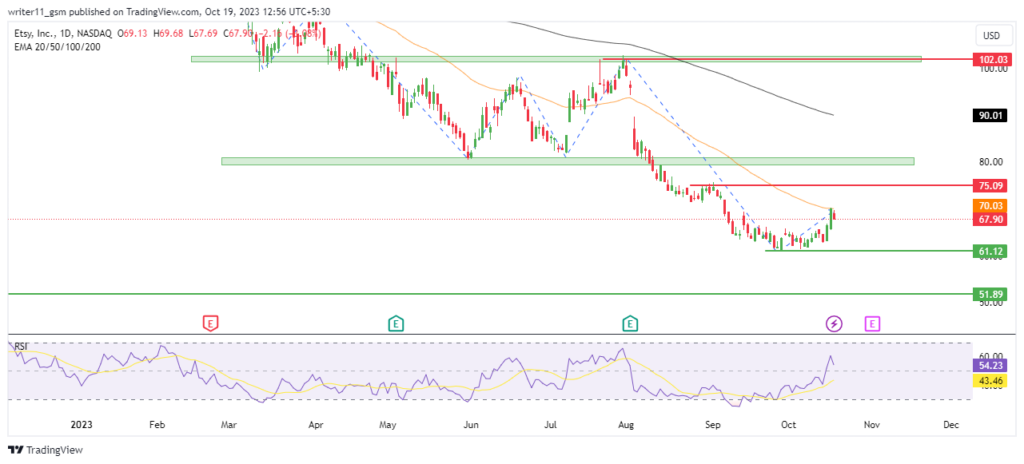Image resolution: width=1024 pixels, height=464 pixels.
Task: Select the 90.01 black price label
Action: [989, 116]
